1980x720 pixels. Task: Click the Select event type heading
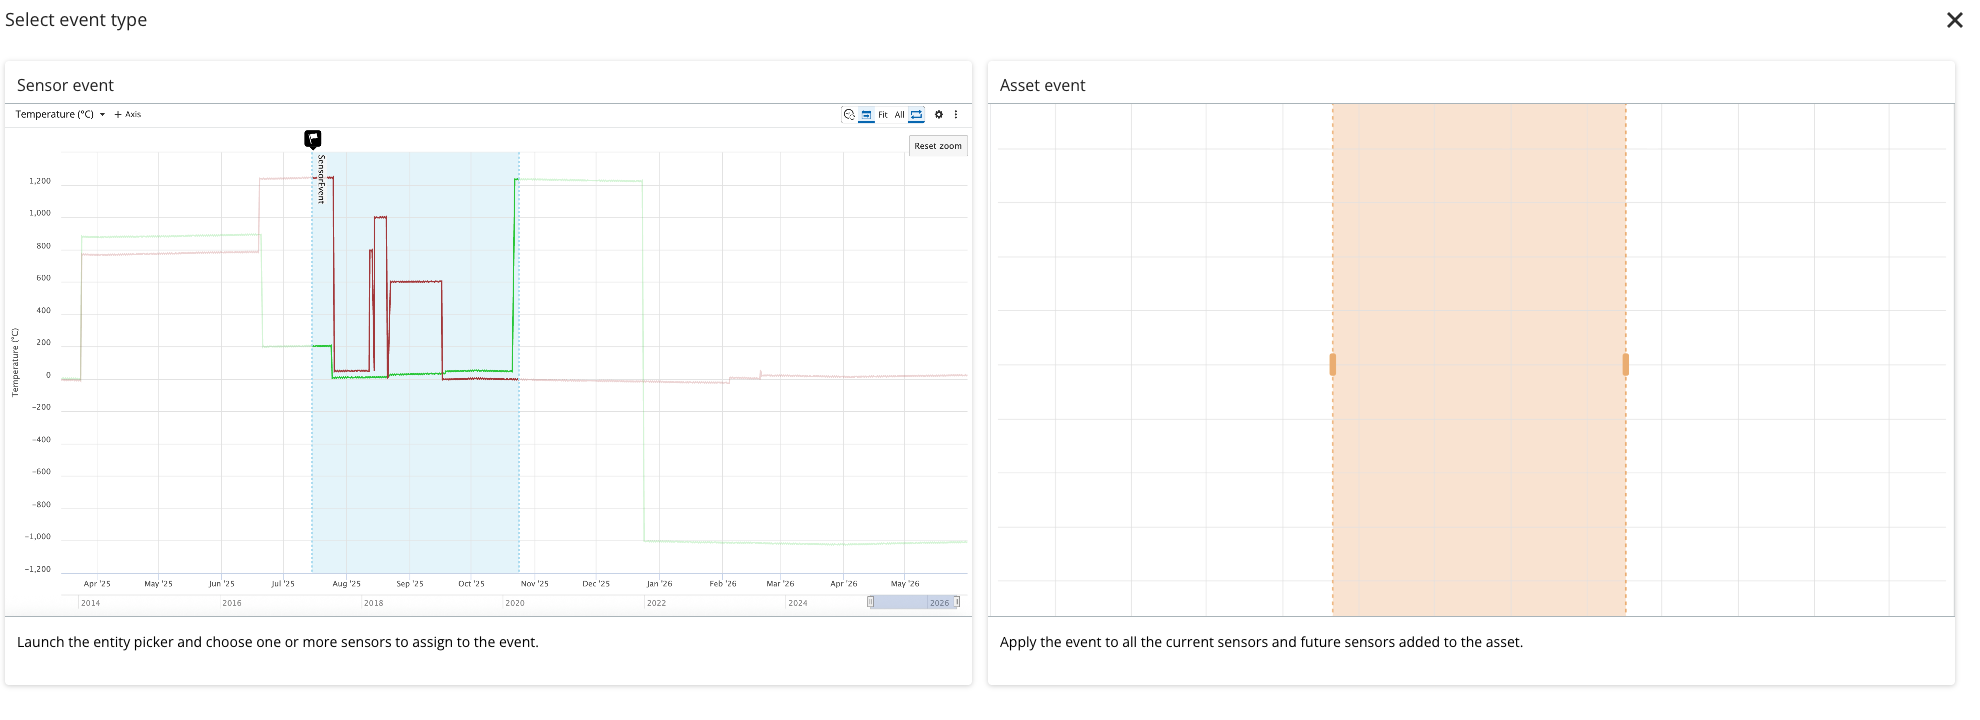[x=76, y=20]
